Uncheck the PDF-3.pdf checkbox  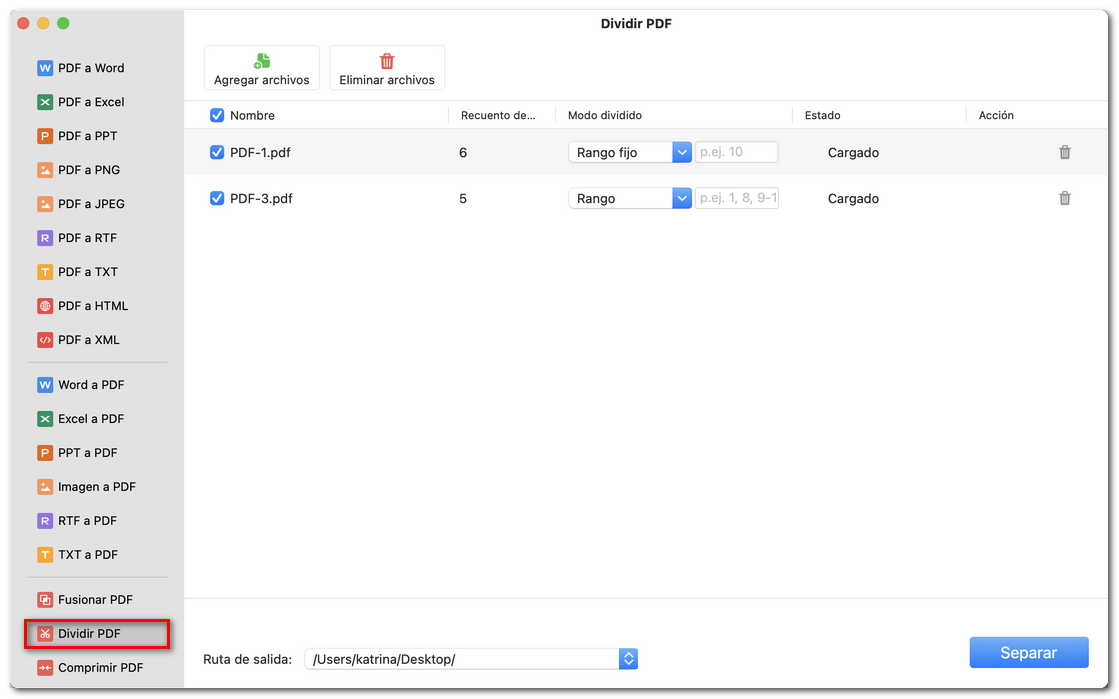217,198
